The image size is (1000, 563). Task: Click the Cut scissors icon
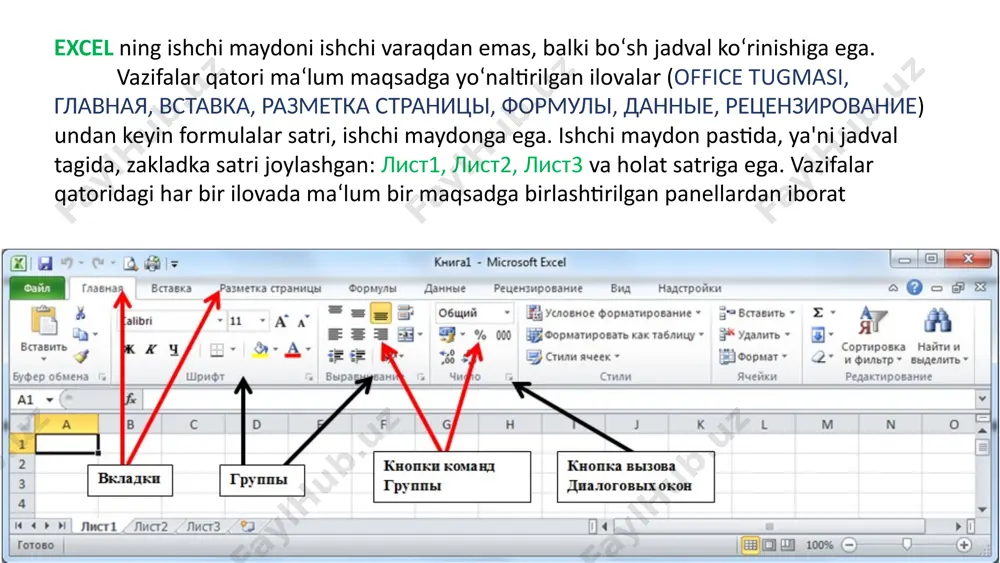[80, 313]
